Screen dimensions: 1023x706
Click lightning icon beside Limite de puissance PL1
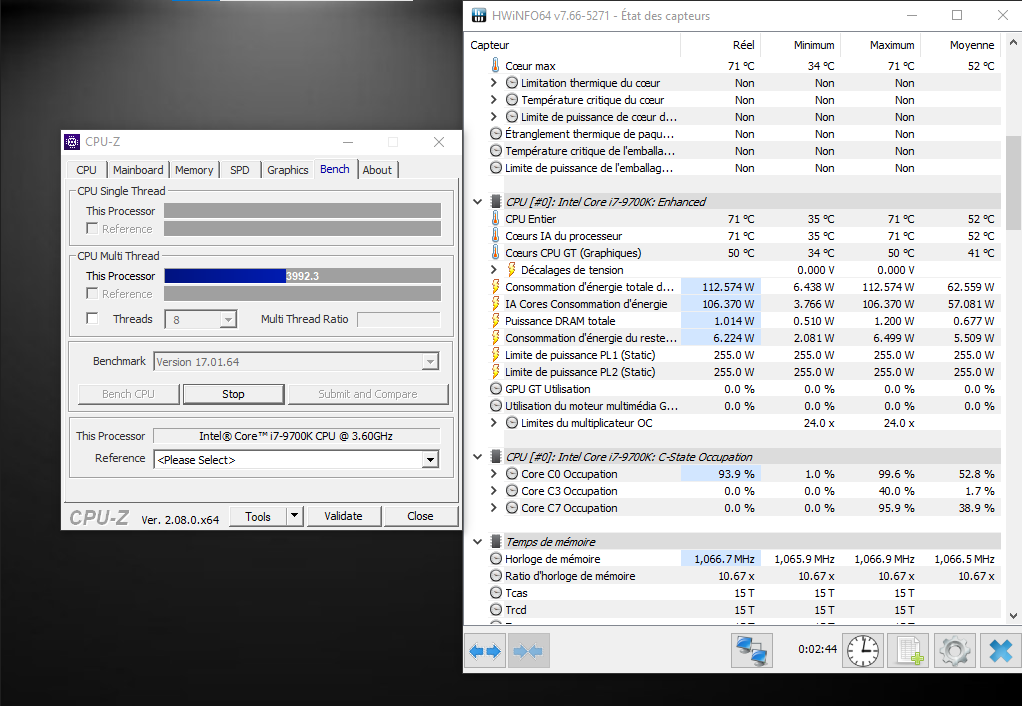pos(495,354)
